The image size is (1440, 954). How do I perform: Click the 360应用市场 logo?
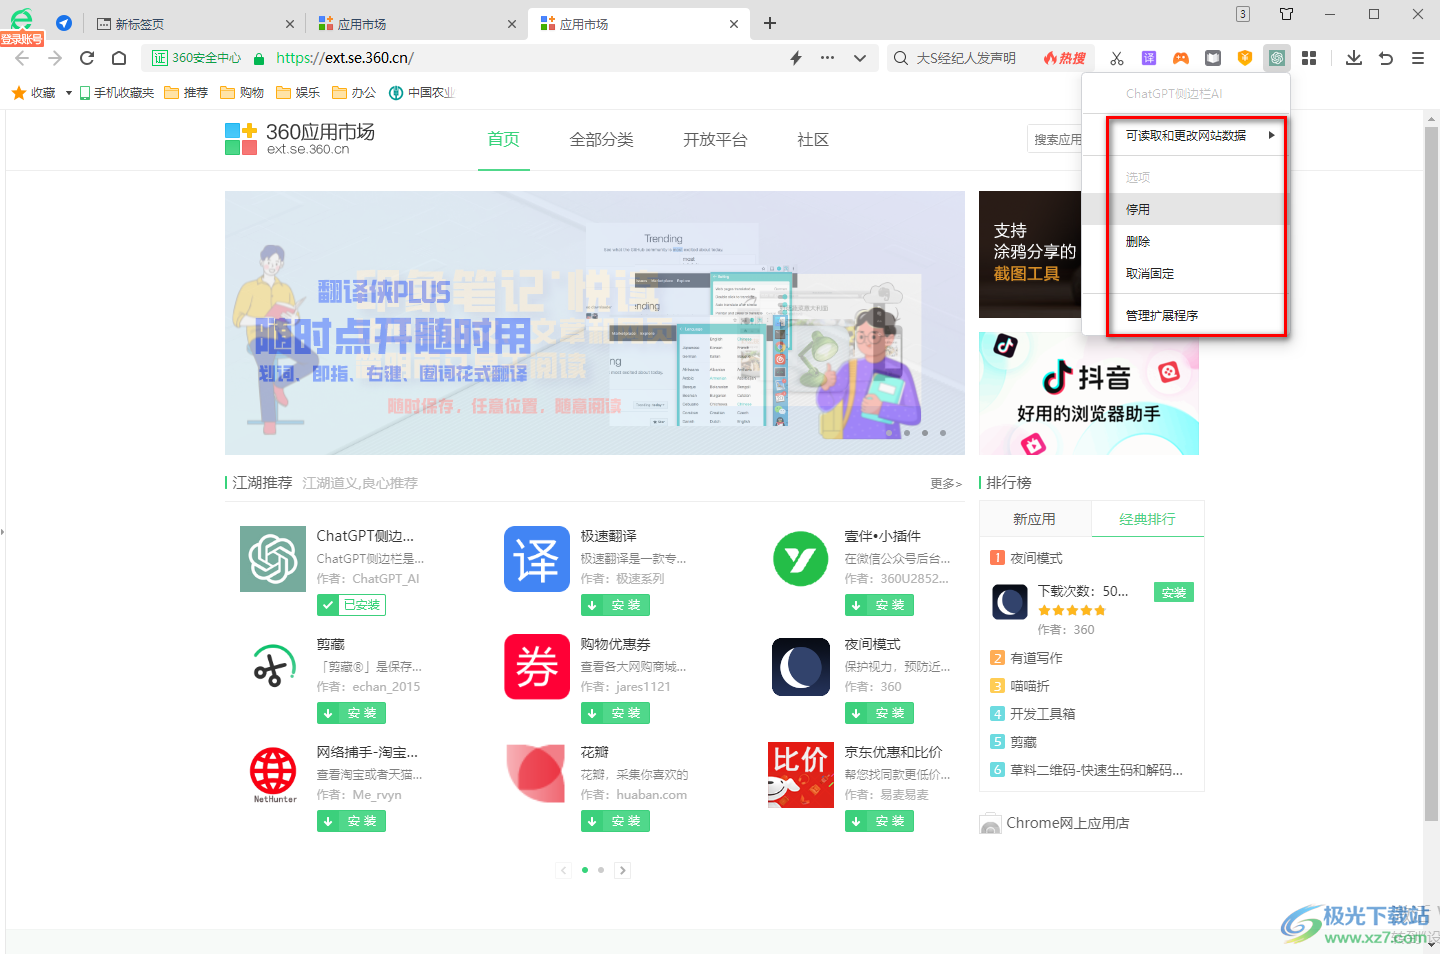300,139
